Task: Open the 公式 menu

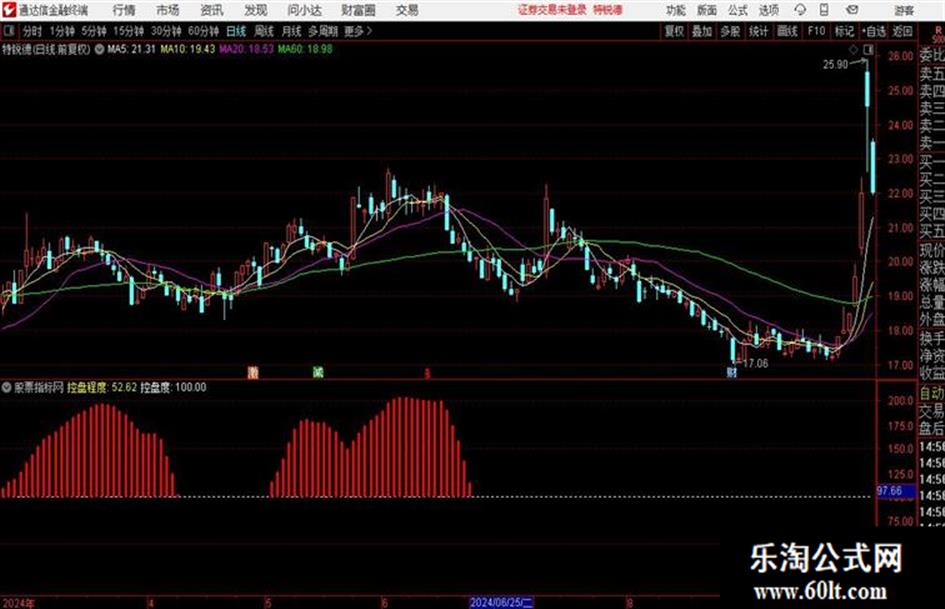Action: point(738,10)
